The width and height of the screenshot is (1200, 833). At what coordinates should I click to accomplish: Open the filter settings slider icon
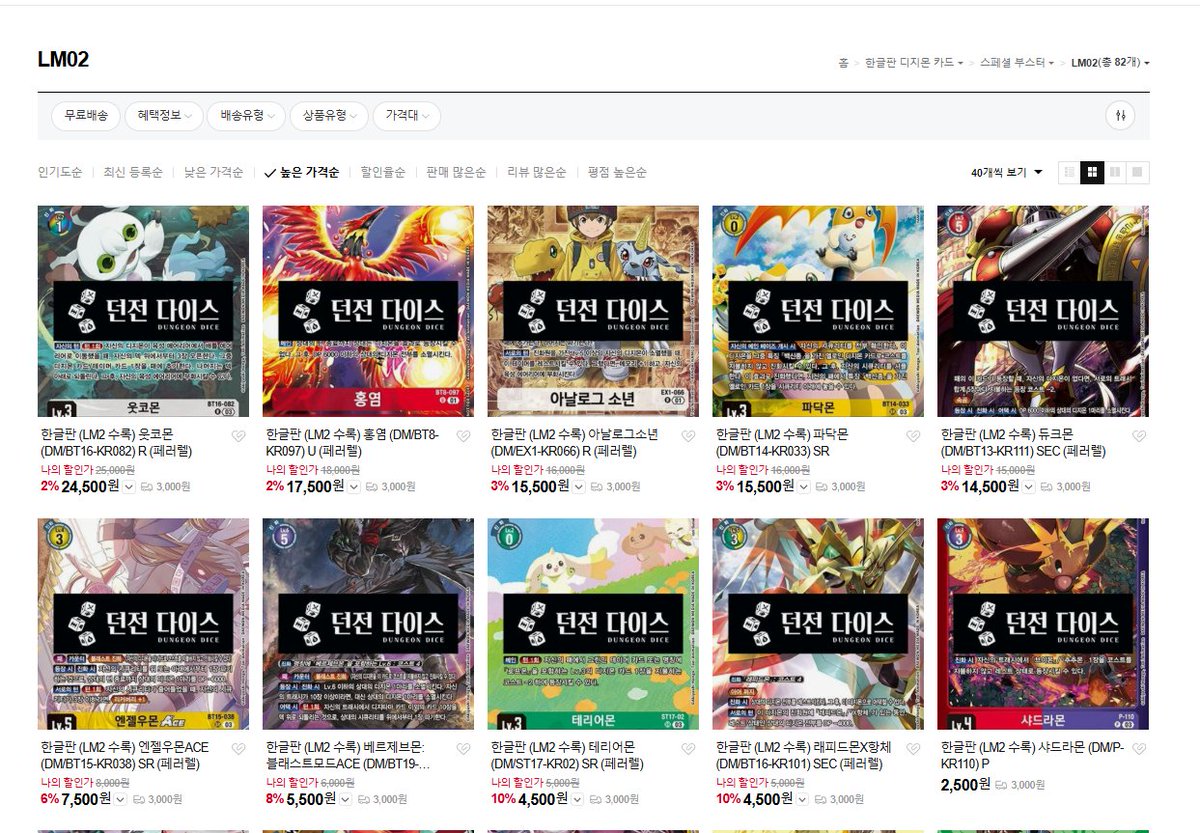pyautogui.click(x=1120, y=116)
